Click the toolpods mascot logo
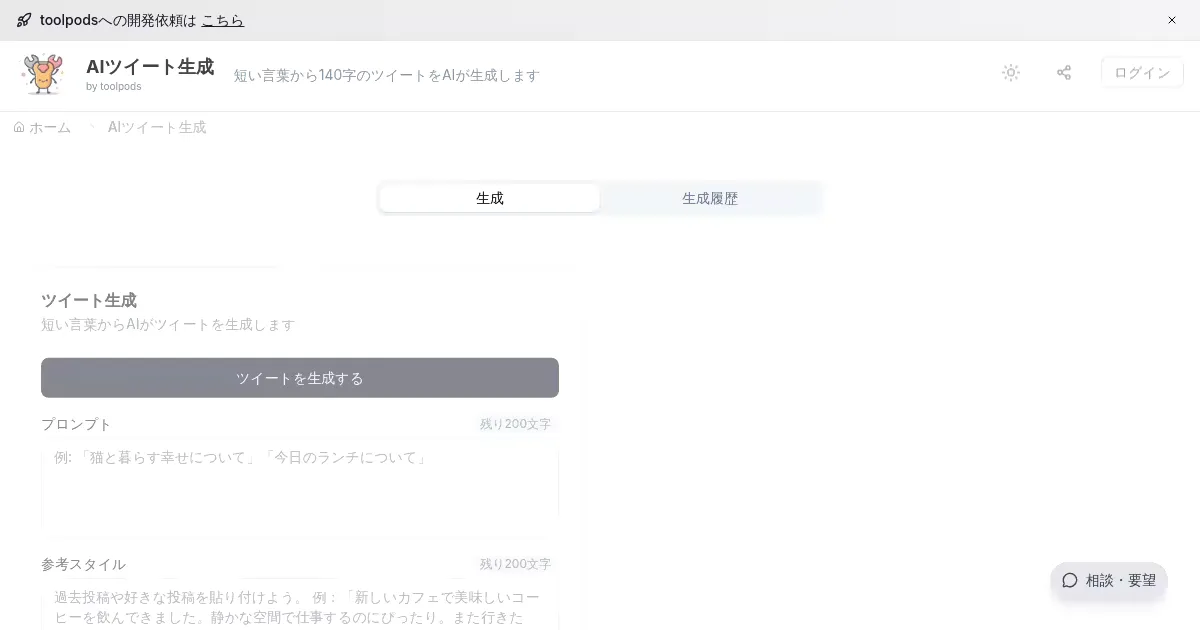The image size is (1200, 630). coord(43,74)
